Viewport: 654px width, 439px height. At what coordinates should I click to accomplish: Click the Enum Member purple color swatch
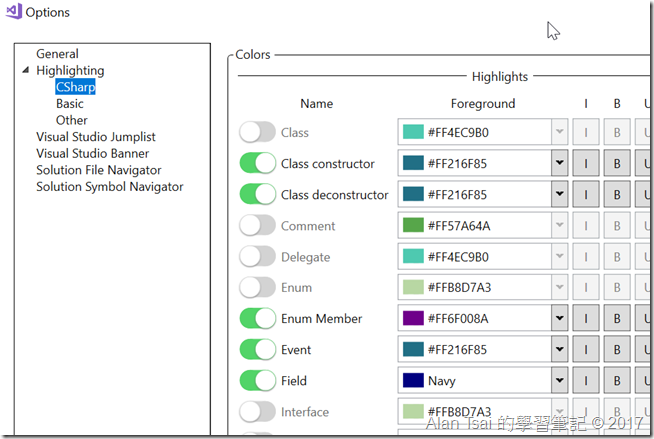(x=412, y=319)
